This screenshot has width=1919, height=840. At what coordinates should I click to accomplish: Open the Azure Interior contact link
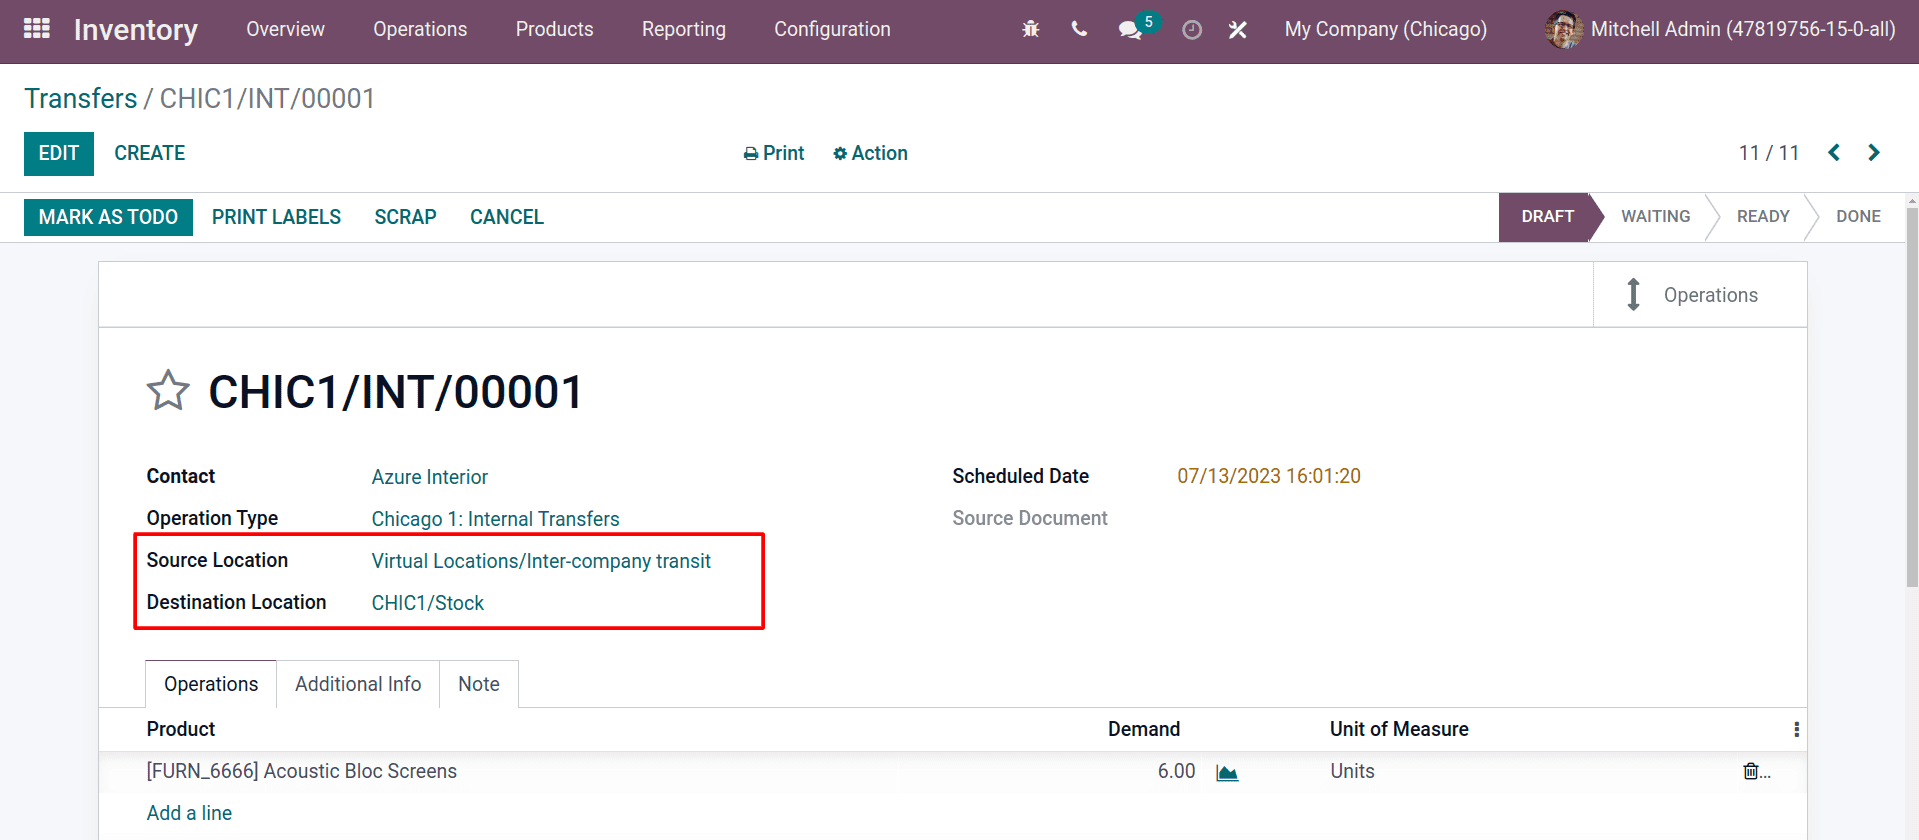tap(430, 477)
